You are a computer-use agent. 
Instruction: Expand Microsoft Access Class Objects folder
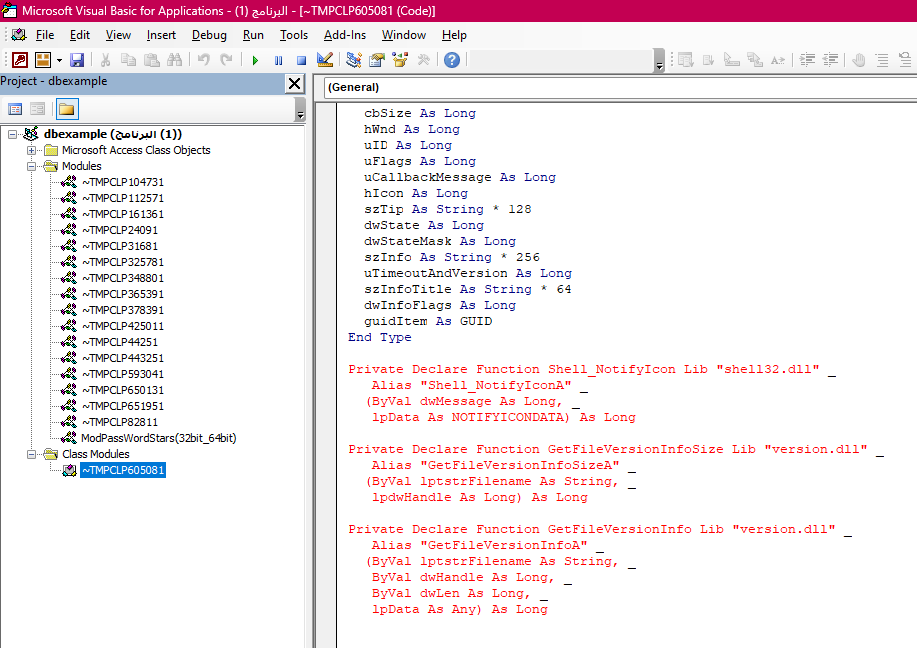point(32,150)
